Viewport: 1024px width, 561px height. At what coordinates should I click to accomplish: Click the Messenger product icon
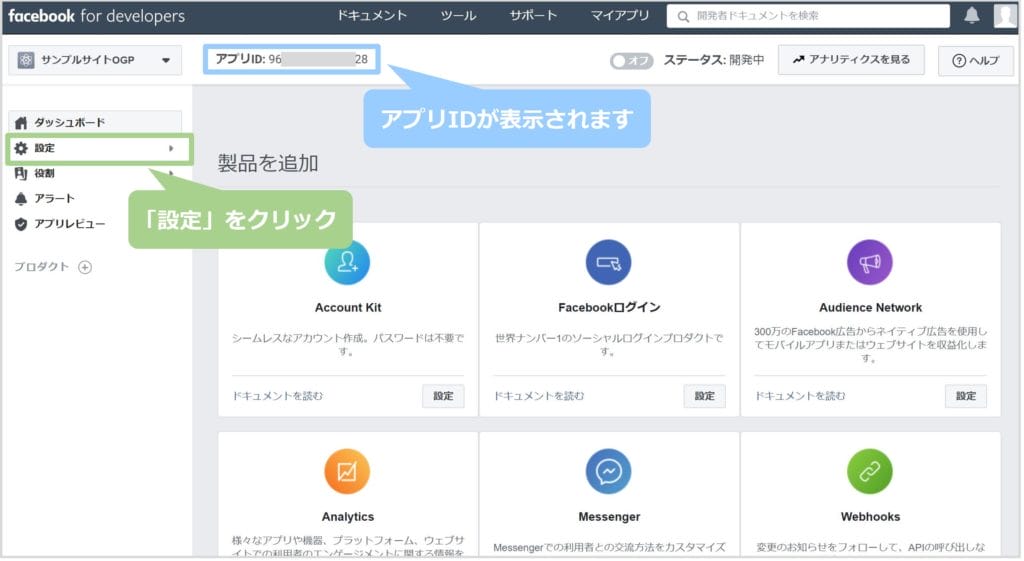pos(609,472)
